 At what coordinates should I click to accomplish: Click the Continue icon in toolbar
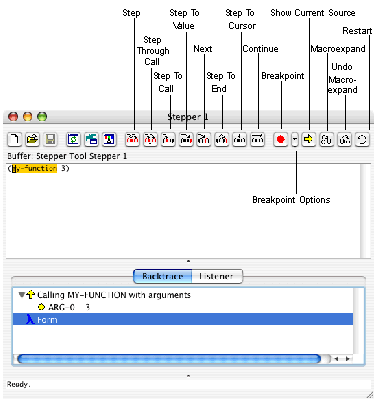pos(257,139)
